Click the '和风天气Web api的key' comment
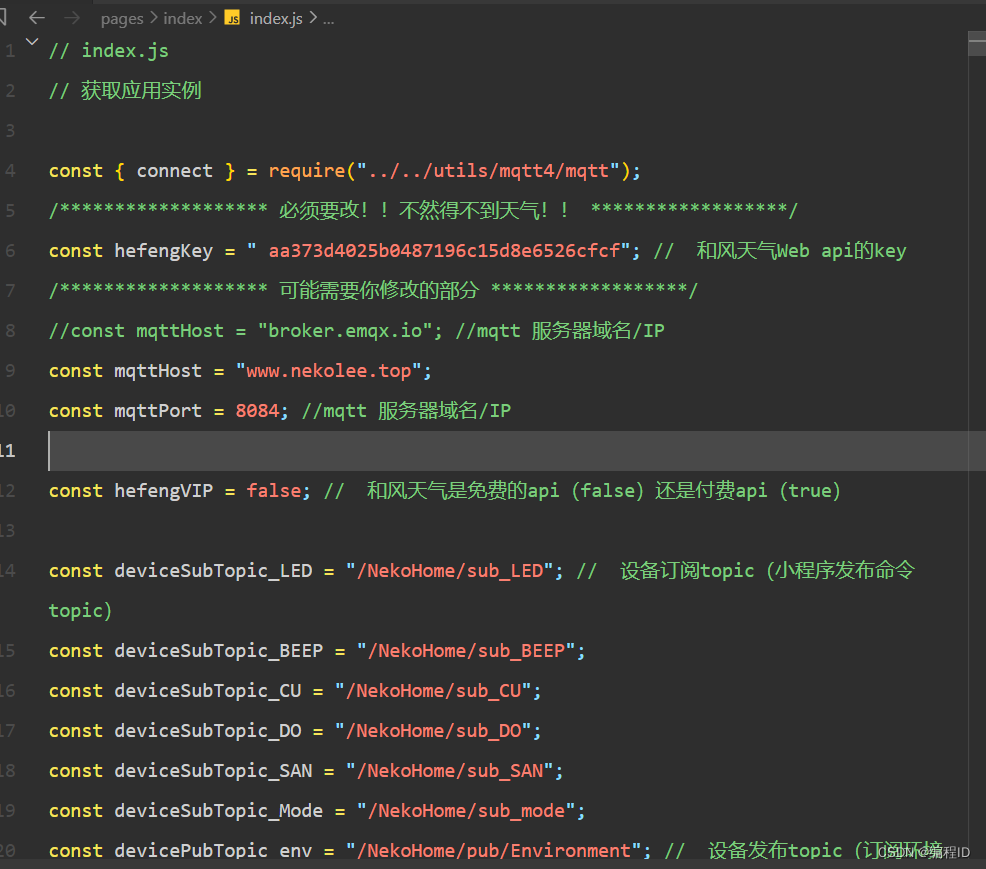986x869 pixels. [x=801, y=251]
